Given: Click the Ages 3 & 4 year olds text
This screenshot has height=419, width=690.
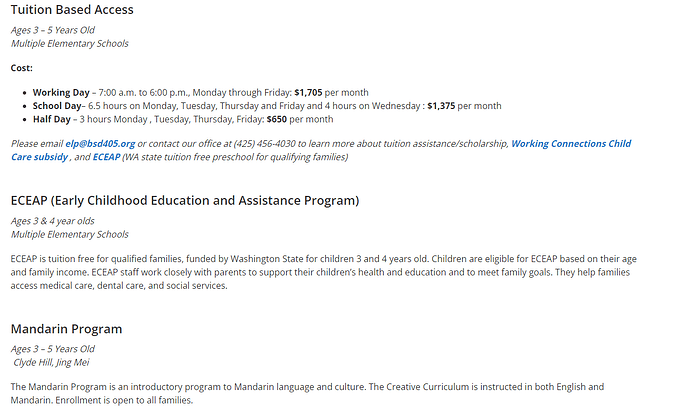Looking at the screenshot, I should click(52, 221).
